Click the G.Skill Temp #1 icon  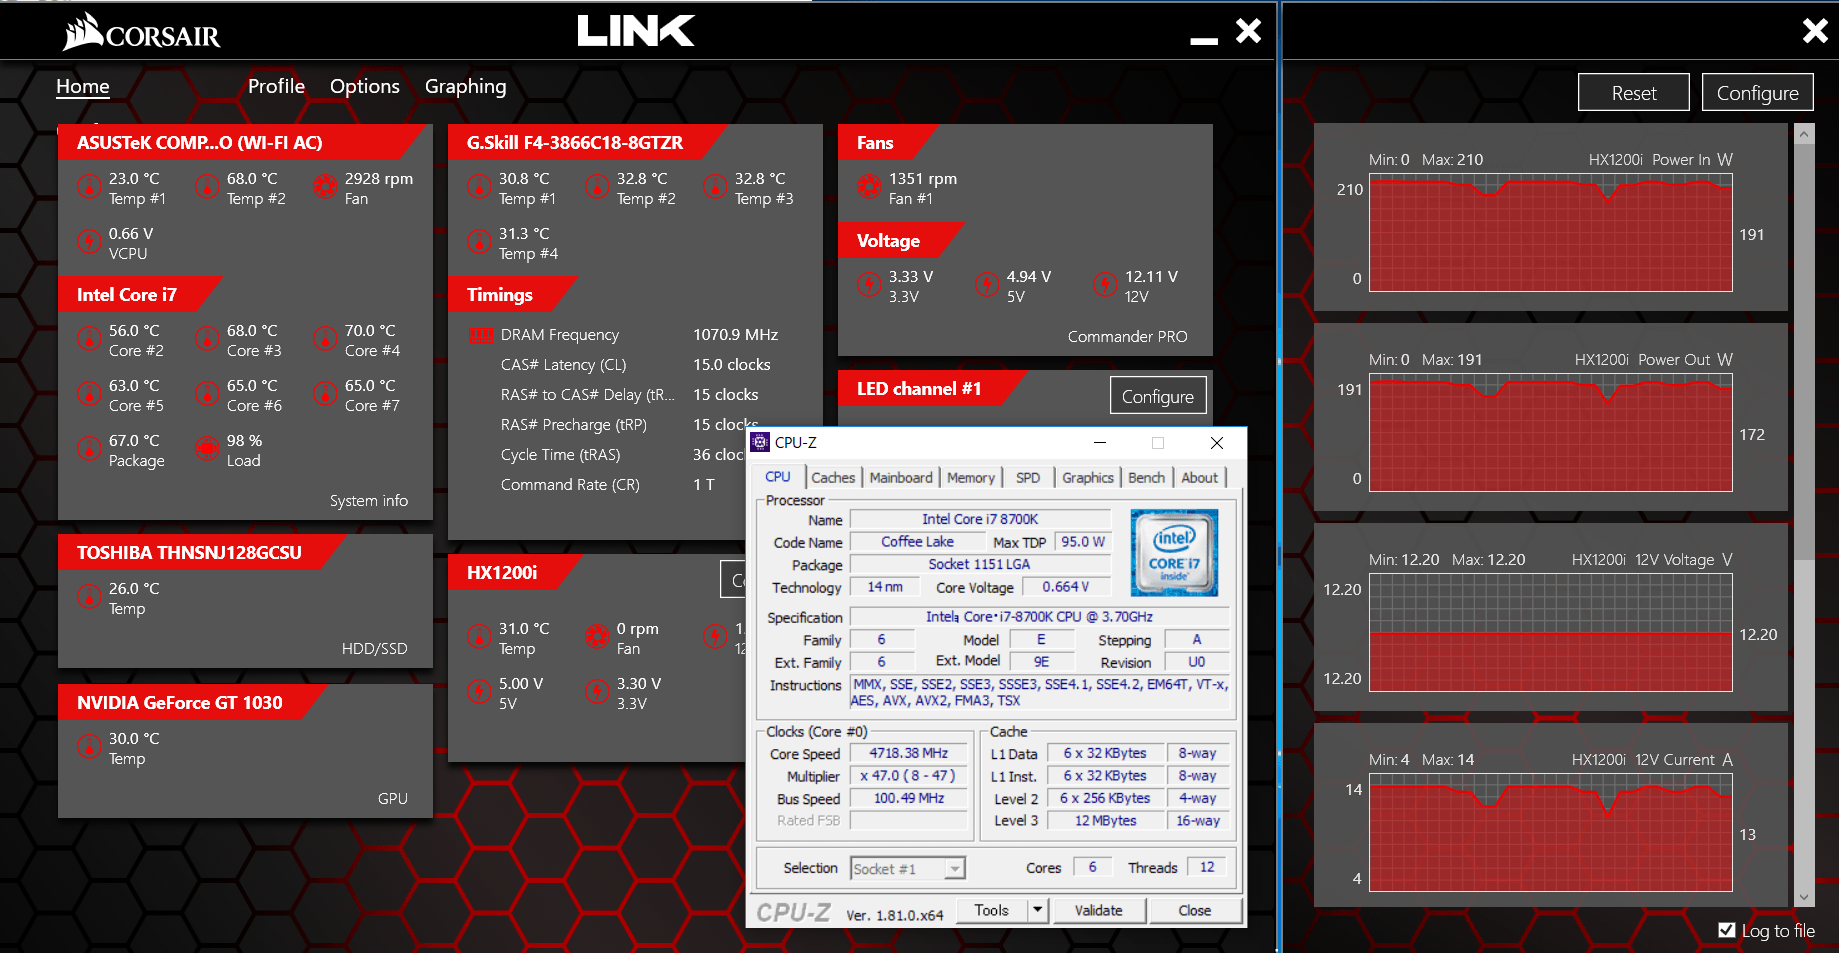click(x=479, y=186)
